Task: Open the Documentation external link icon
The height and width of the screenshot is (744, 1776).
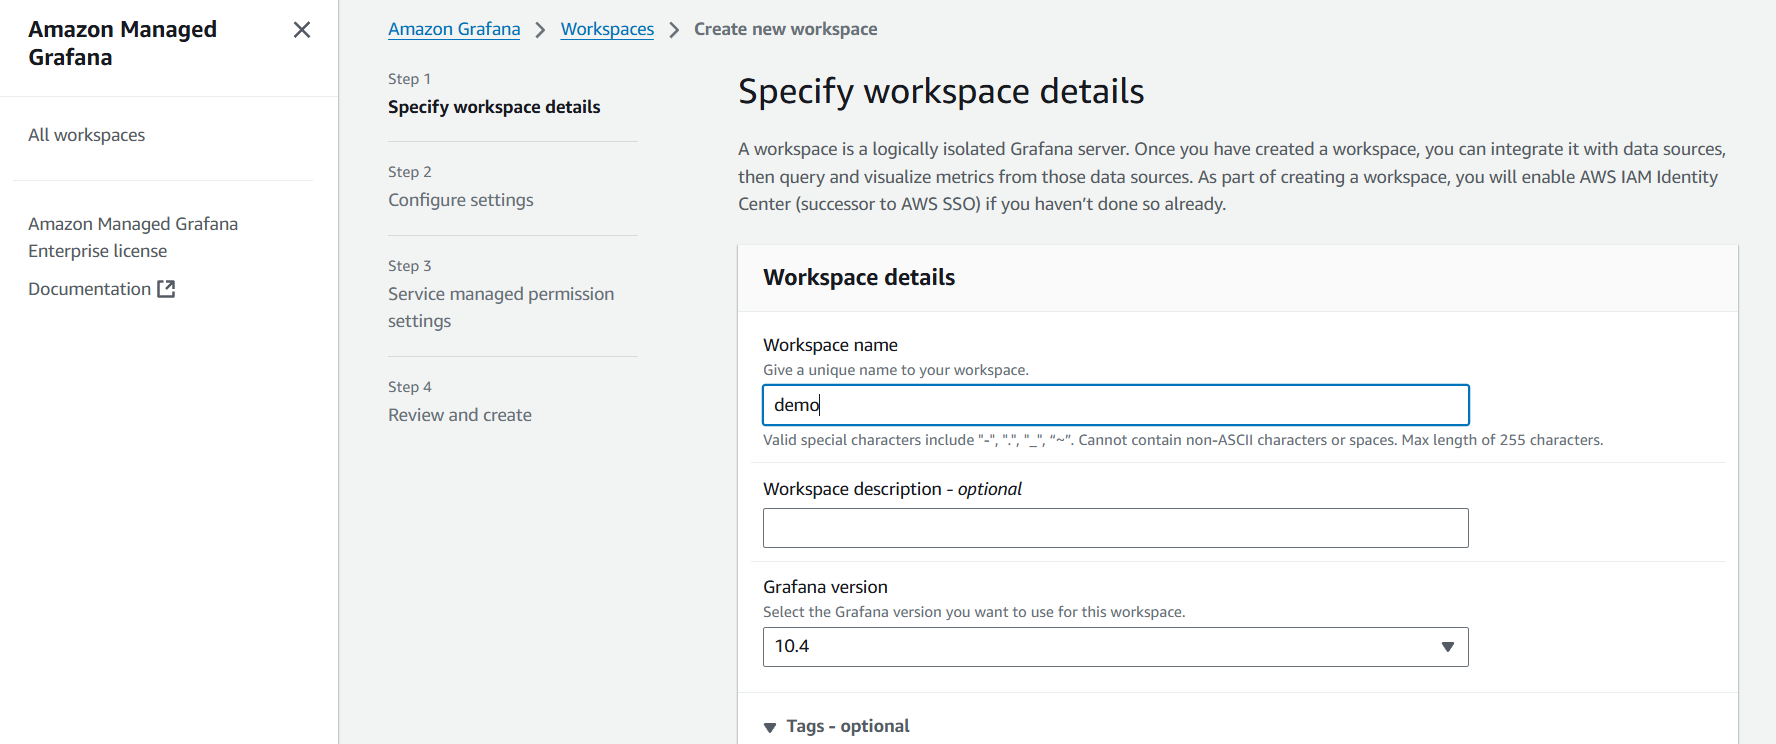Action: [x=166, y=289]
